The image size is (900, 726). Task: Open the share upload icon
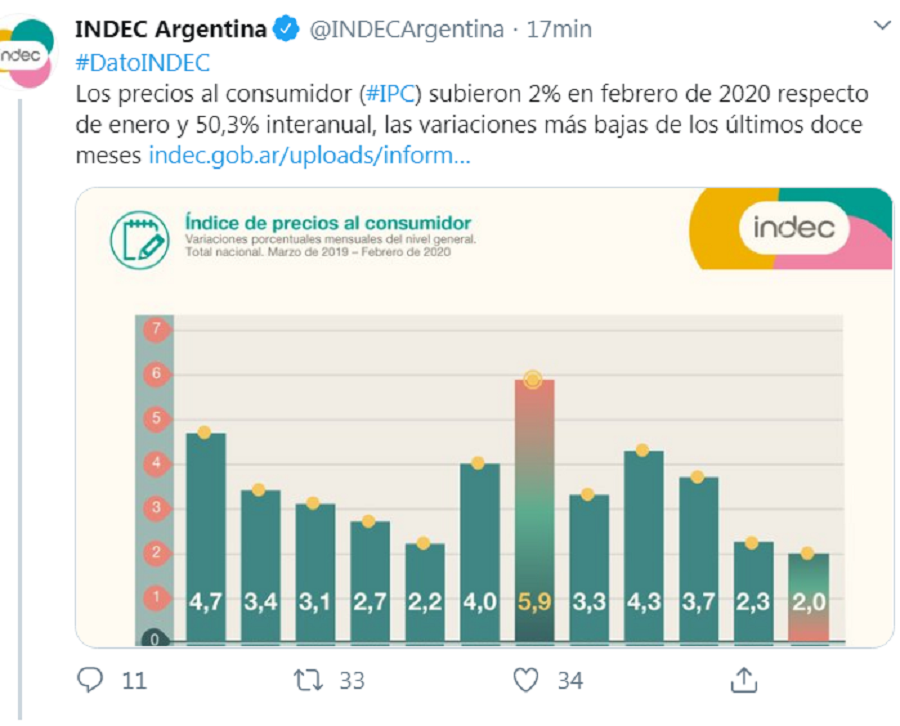[743, 680]
